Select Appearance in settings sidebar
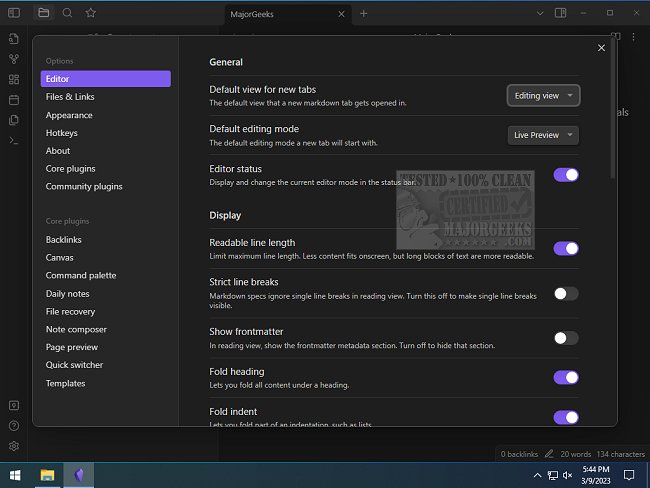 (x=69, y=115)
